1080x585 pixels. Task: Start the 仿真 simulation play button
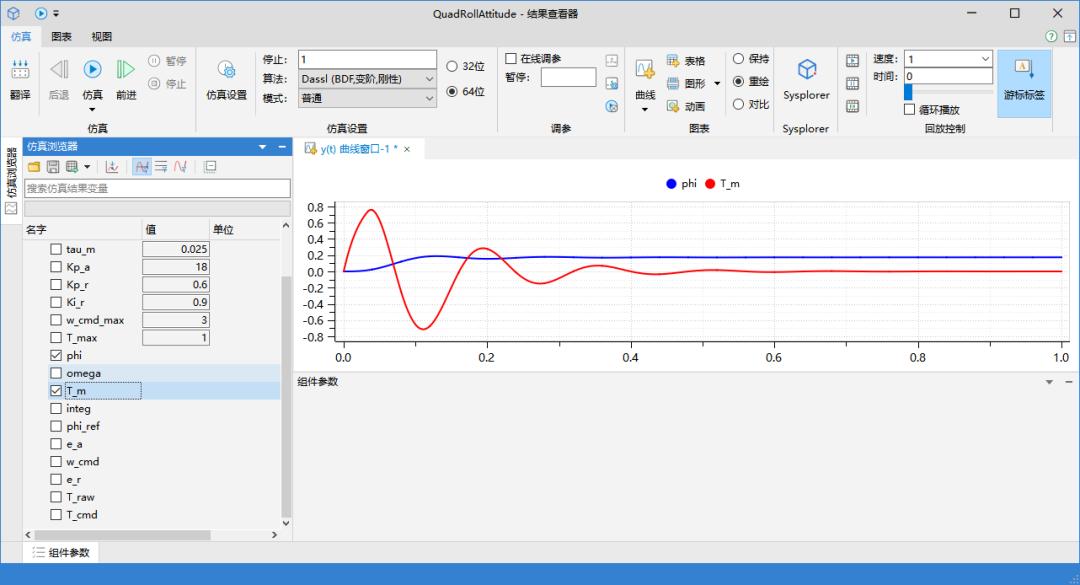92,69
